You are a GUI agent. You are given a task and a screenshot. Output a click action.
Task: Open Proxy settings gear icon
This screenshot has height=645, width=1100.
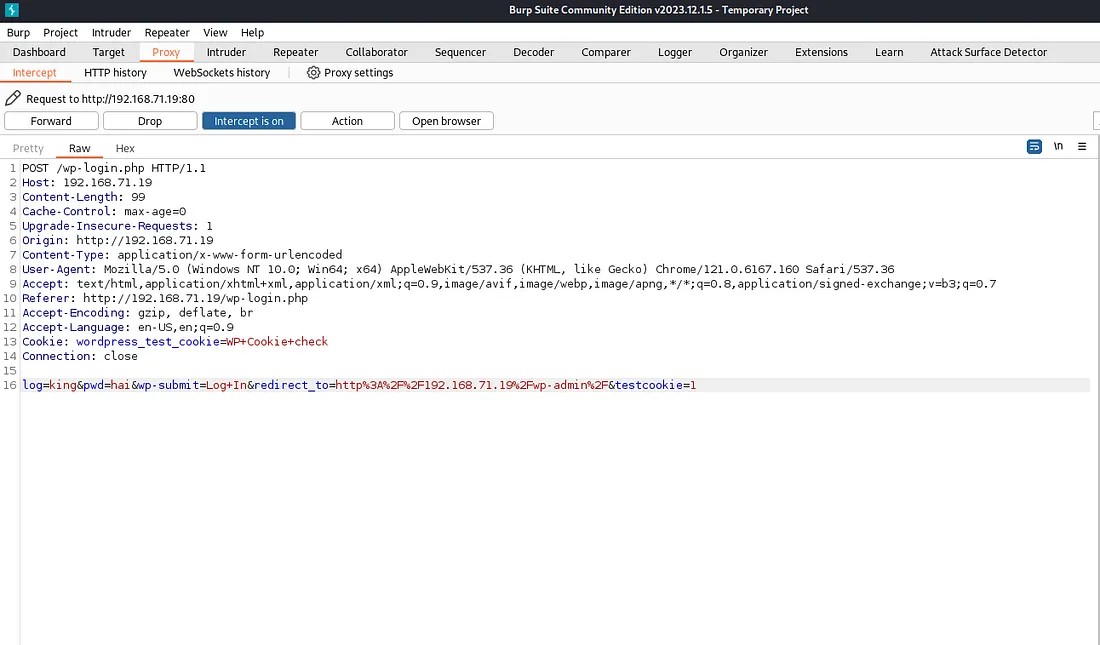[313, 73]
